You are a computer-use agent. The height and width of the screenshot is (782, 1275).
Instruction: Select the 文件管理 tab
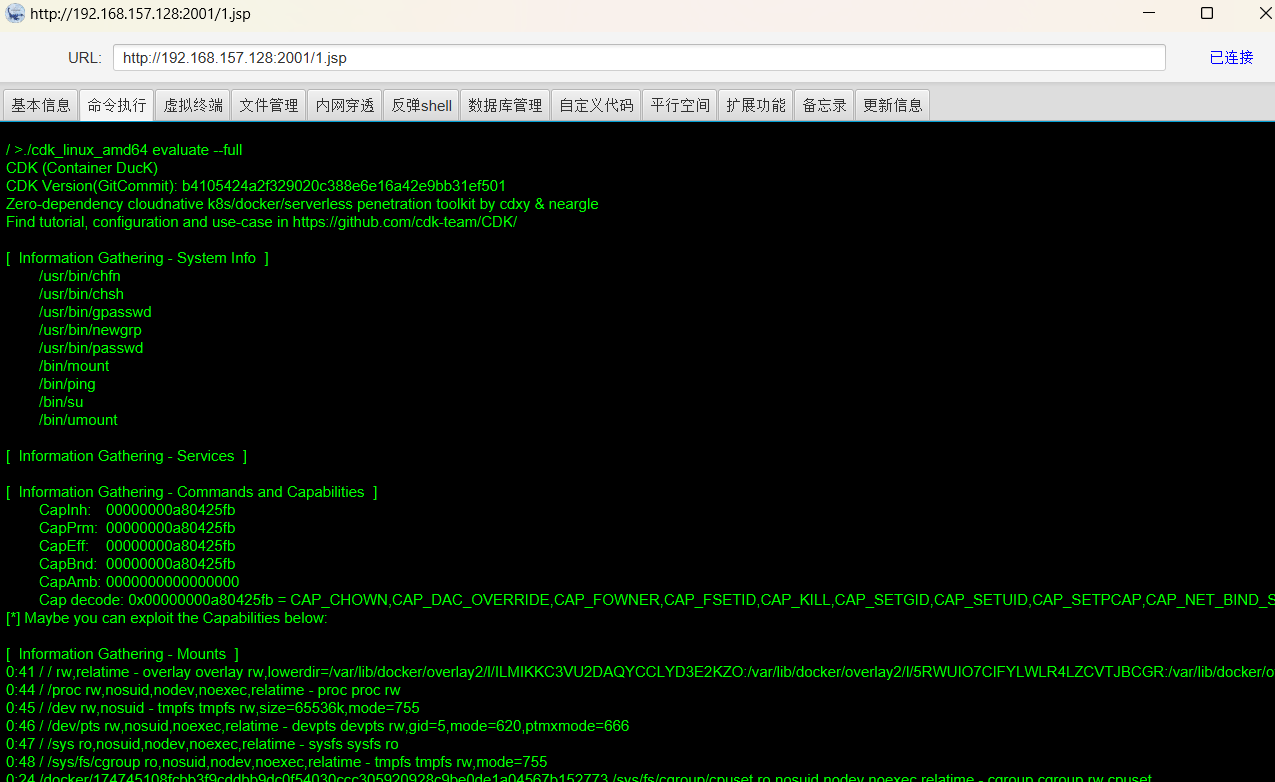tap(269, 105)
